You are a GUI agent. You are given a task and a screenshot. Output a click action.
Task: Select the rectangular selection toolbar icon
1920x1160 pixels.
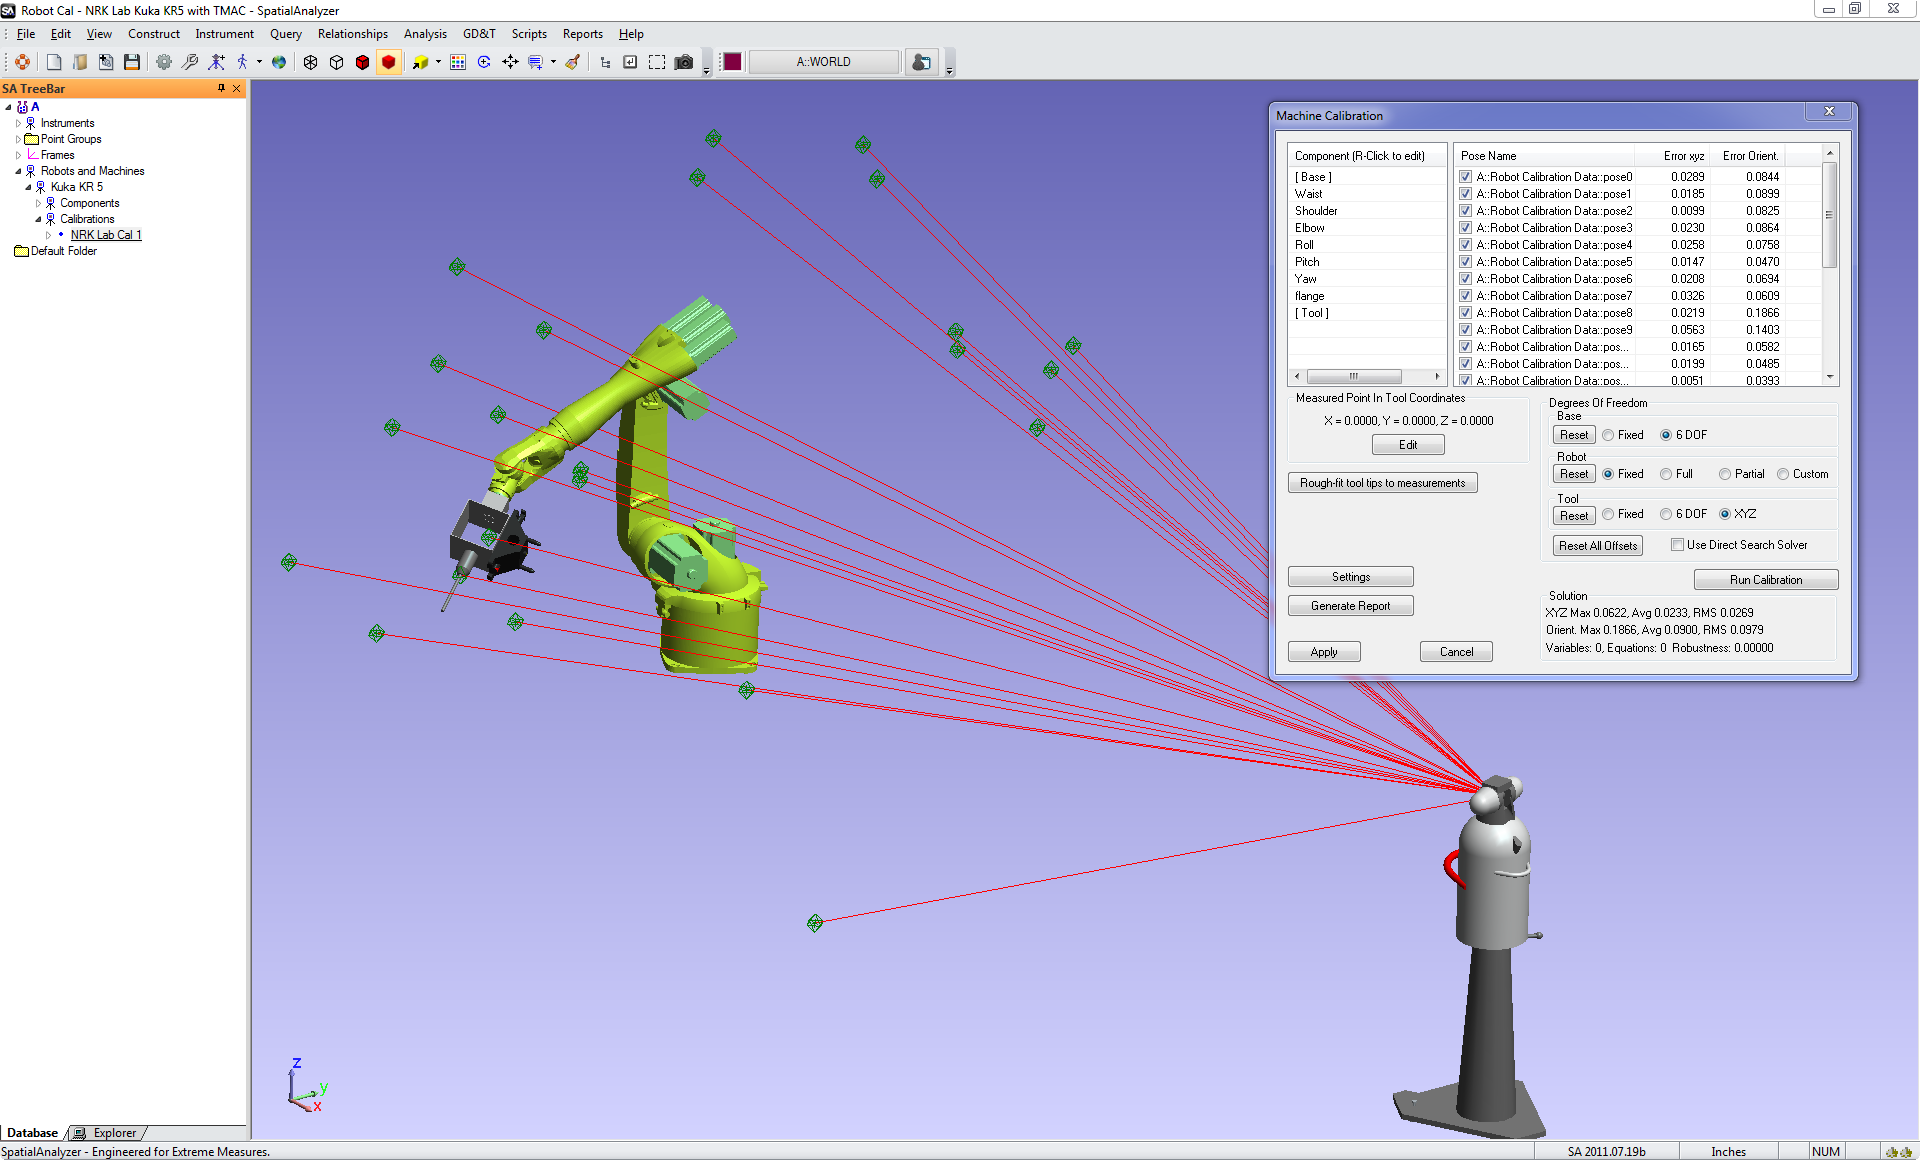657,62
